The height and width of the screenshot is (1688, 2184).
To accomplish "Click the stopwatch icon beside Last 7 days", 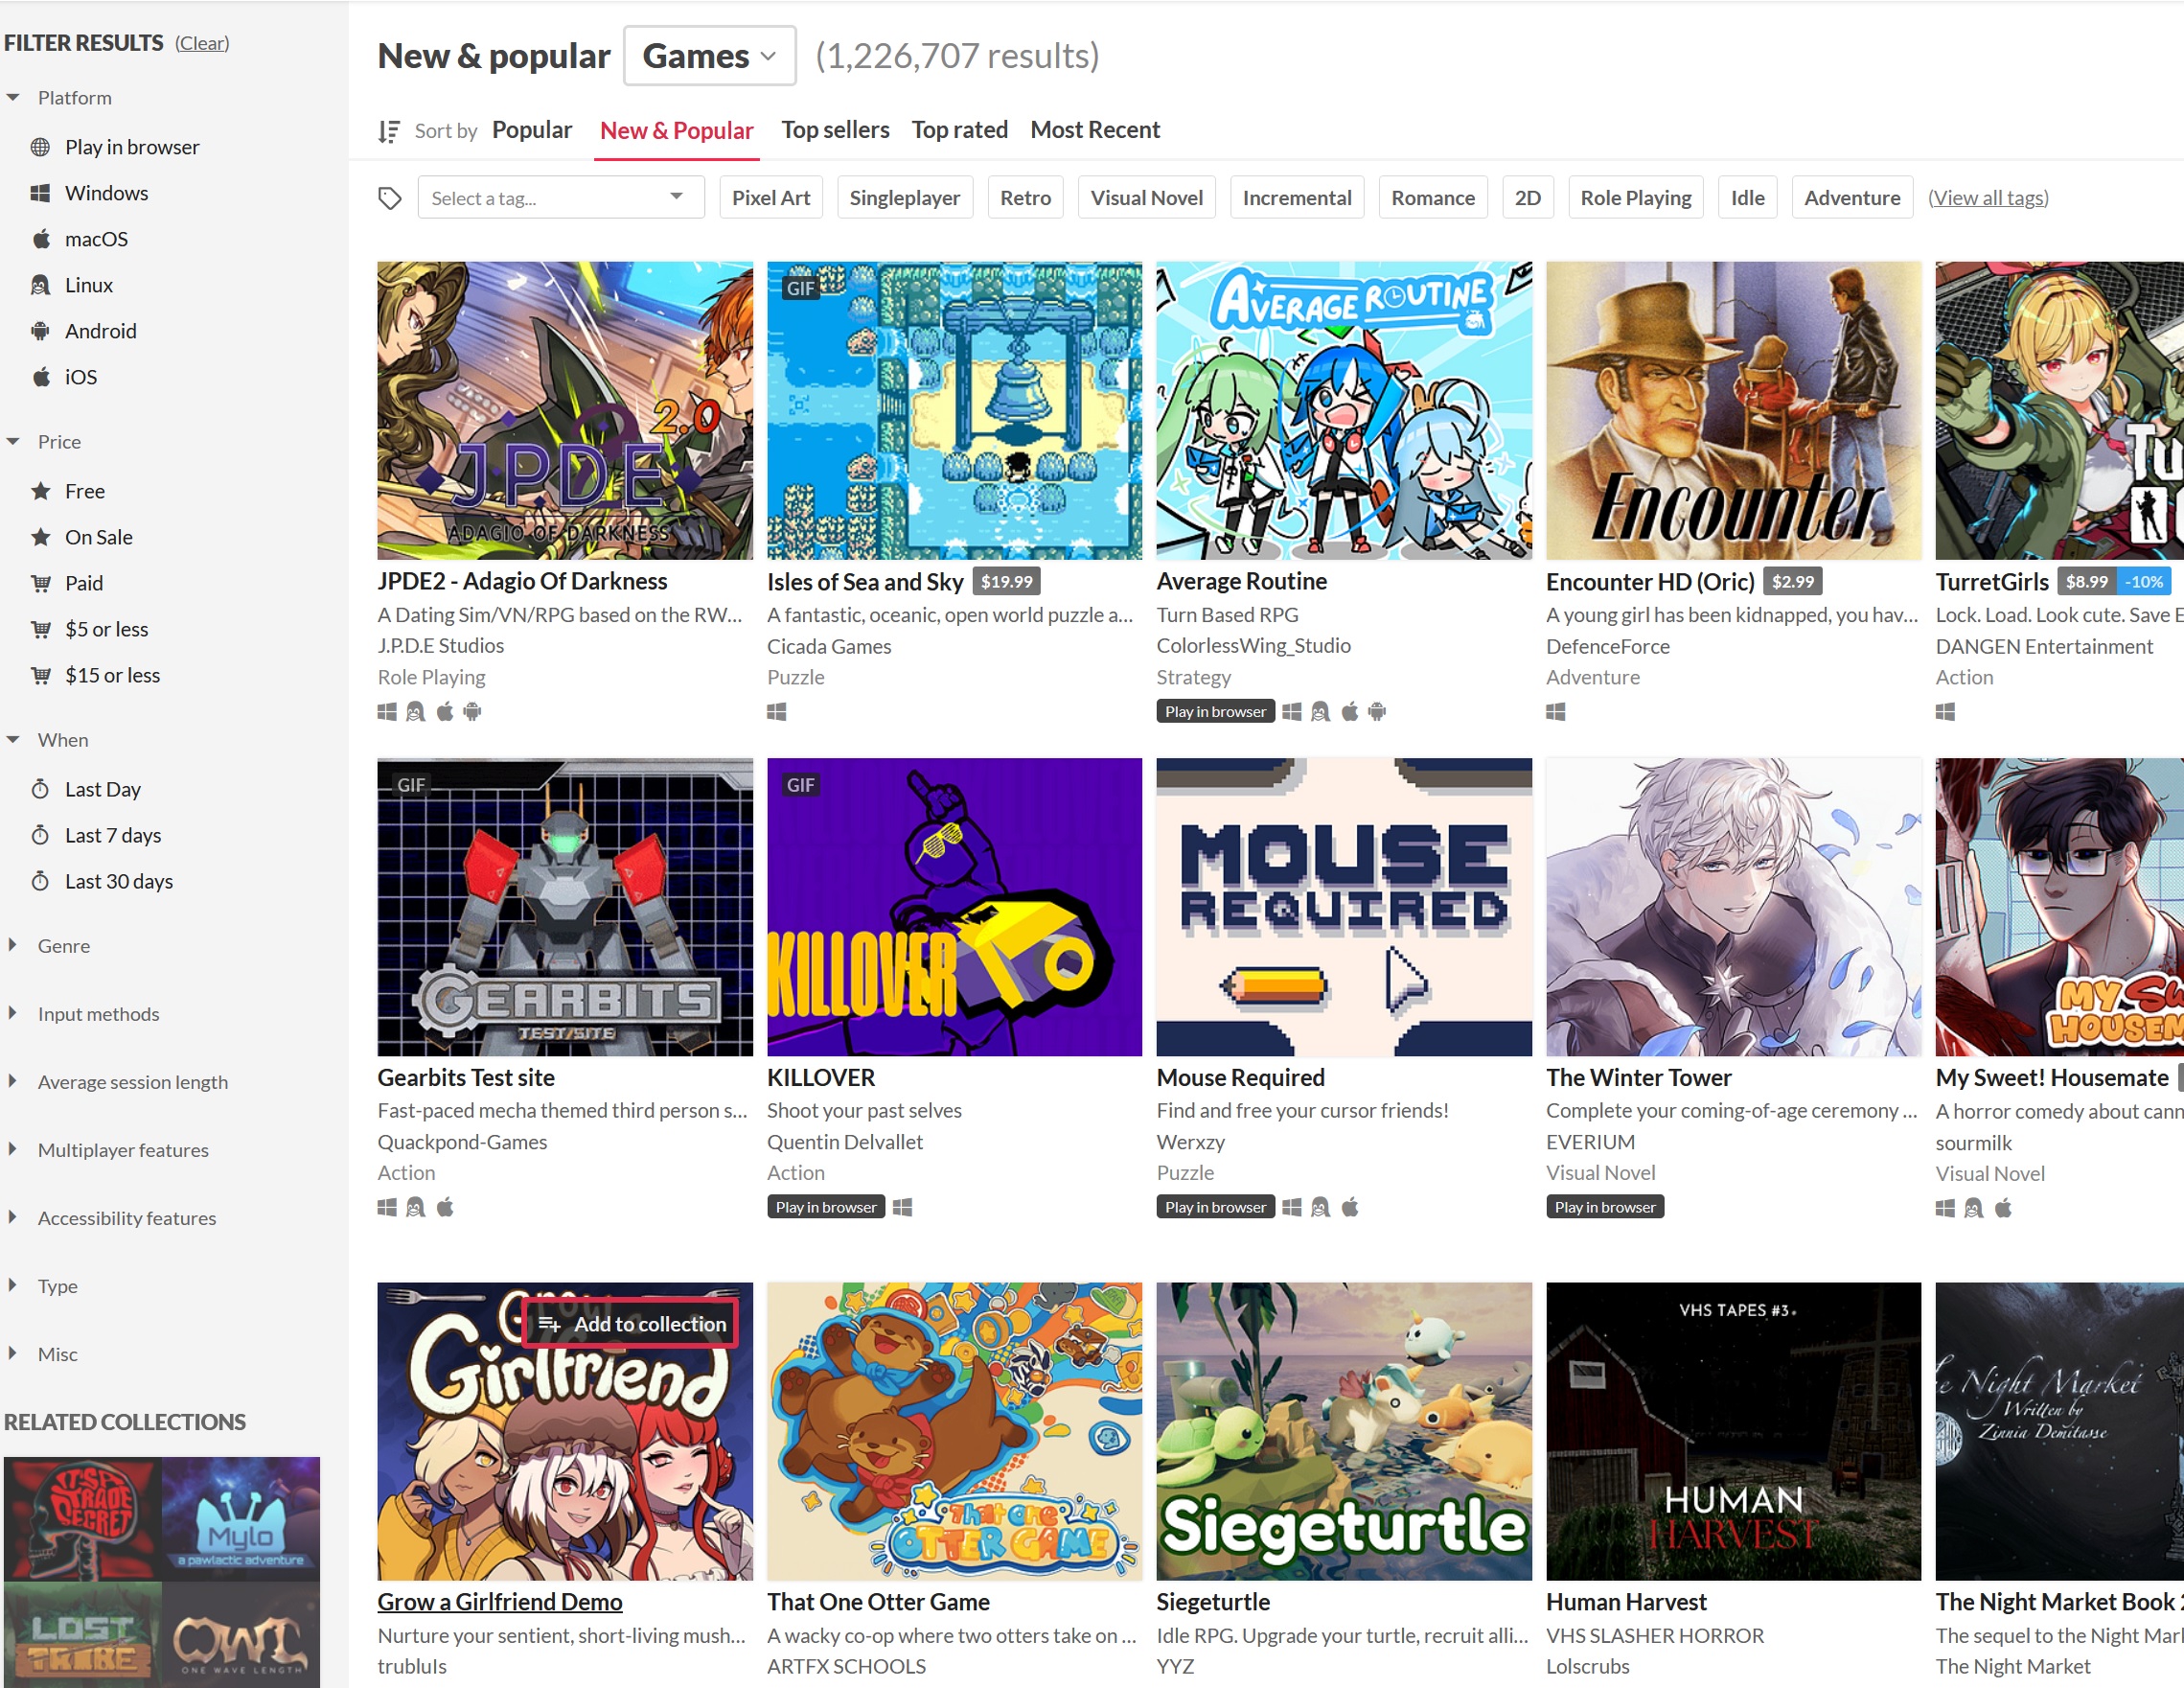I will pos(40,835).
